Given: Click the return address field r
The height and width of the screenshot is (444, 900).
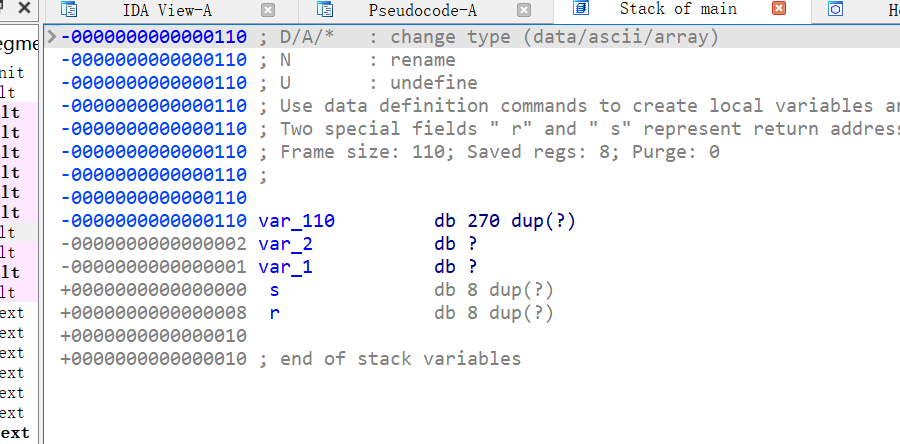Looking at the screenshot, I should (x=274, y=313).
